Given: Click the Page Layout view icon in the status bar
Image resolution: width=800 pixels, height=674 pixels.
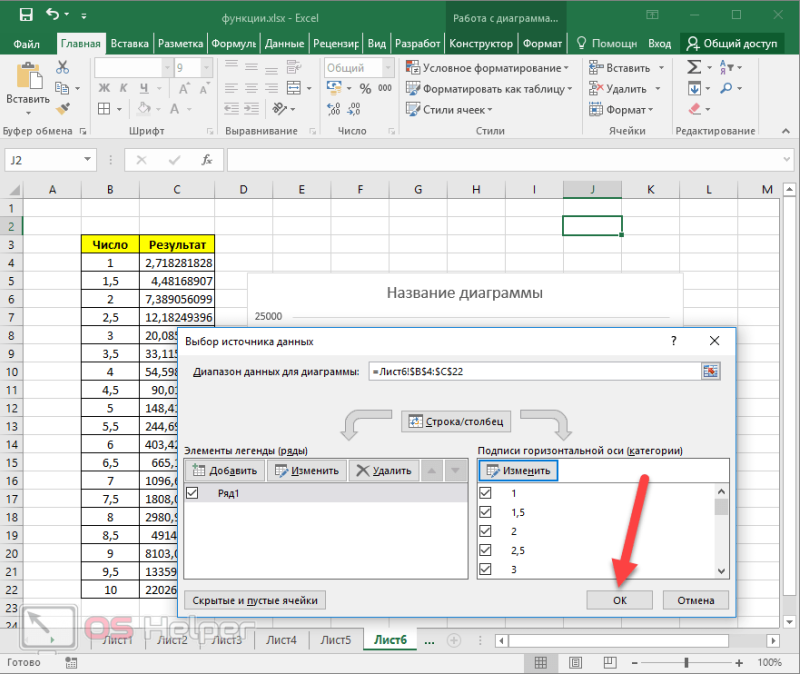Looking at the screenshot, I should pyautogui.click(x=576, y=663).
